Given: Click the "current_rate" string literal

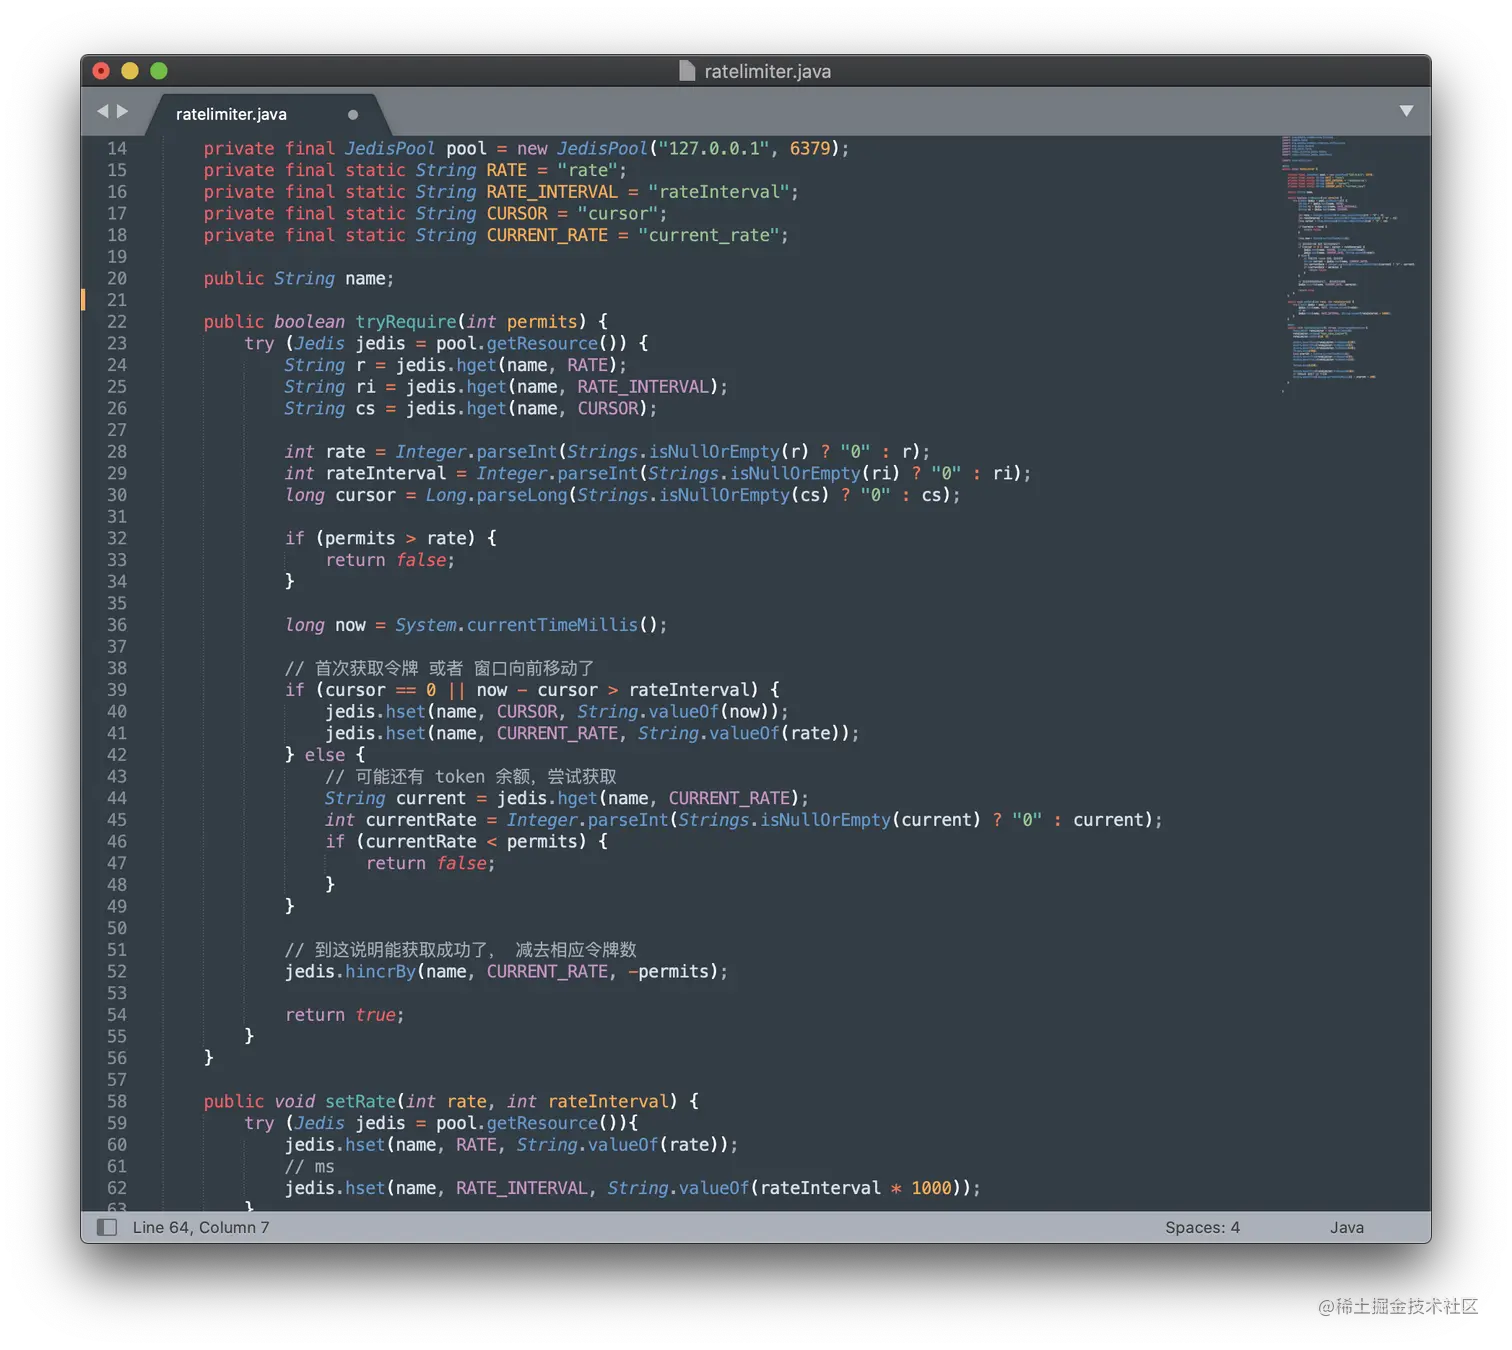Looking at the screenshot, I should pyautogui.click(x=709, y=235).
